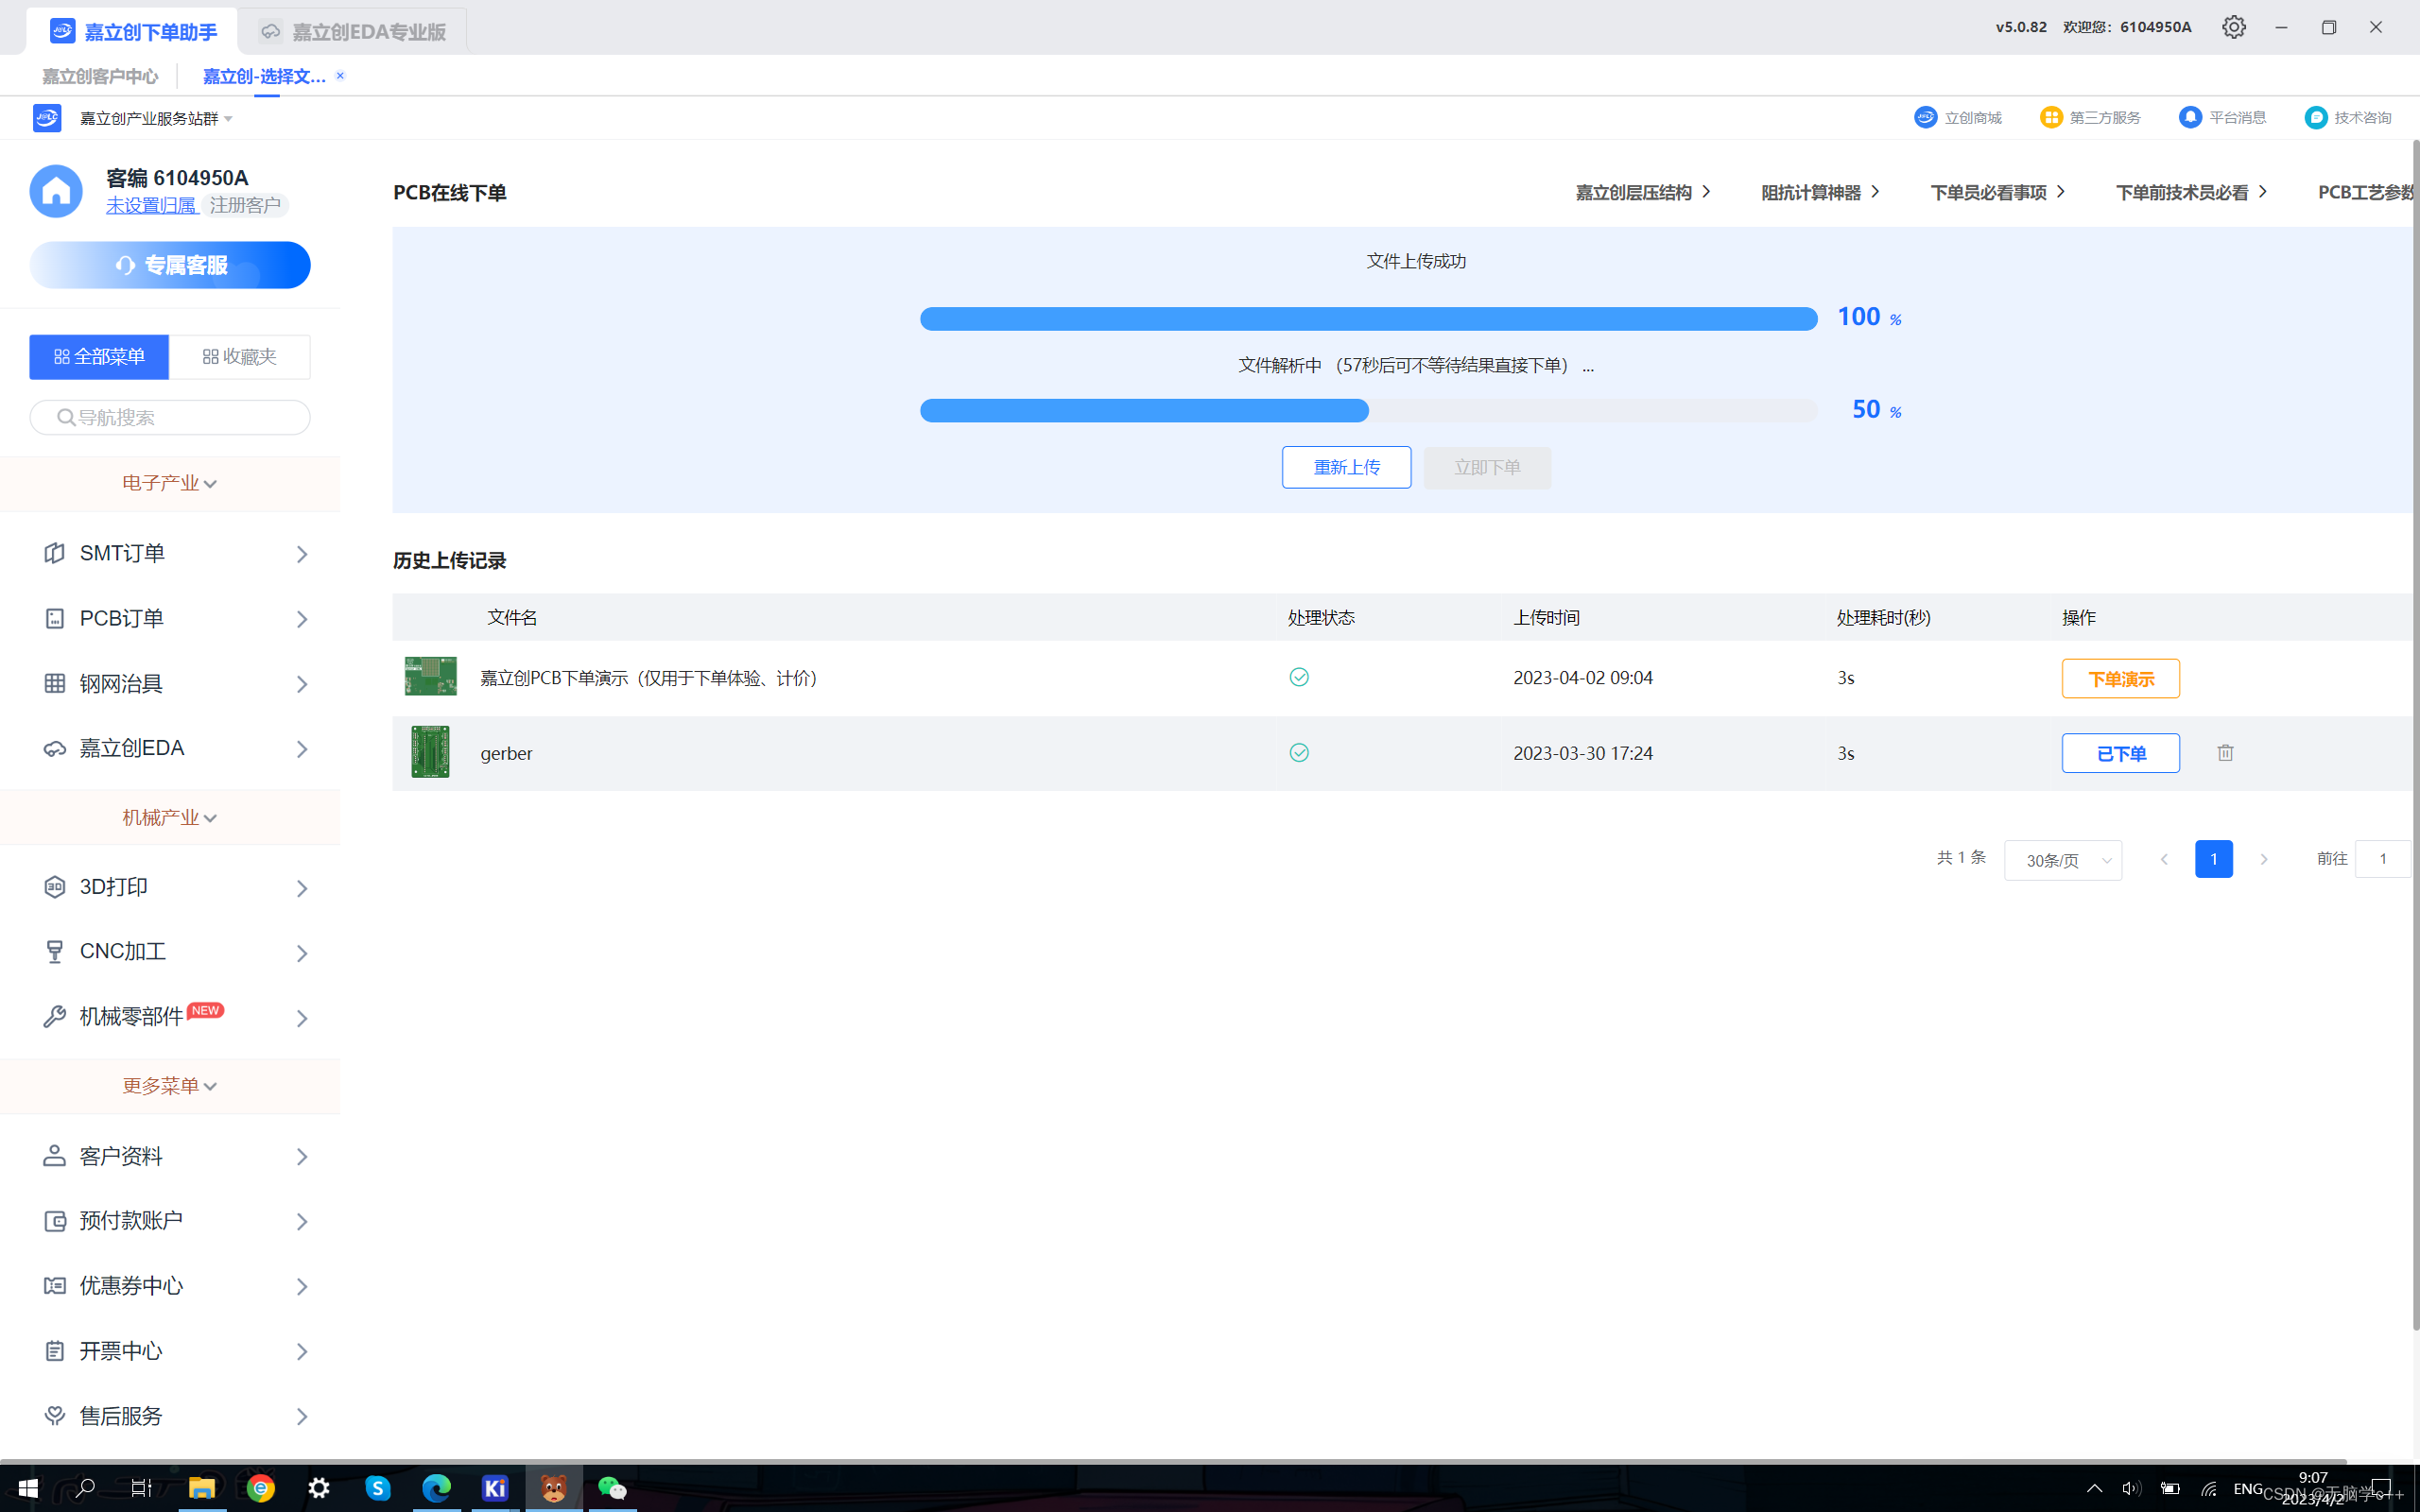The height and width of the screenshot is (1512, 2420).
Task: Click the 优惠券中心 coupon icon
Action: (x=55, y=1285)
